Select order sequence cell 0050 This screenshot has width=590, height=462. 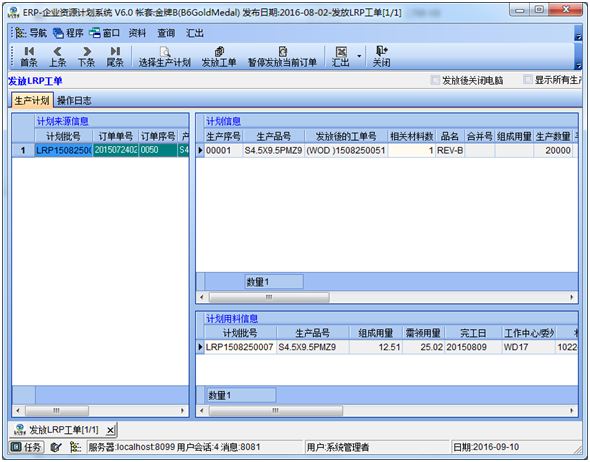(158, 150)
